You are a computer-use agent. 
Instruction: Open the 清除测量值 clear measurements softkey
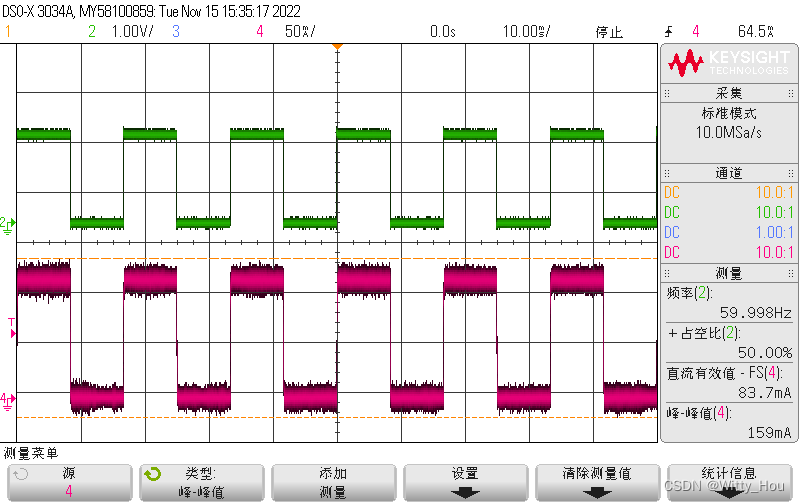tap(597, 483)
